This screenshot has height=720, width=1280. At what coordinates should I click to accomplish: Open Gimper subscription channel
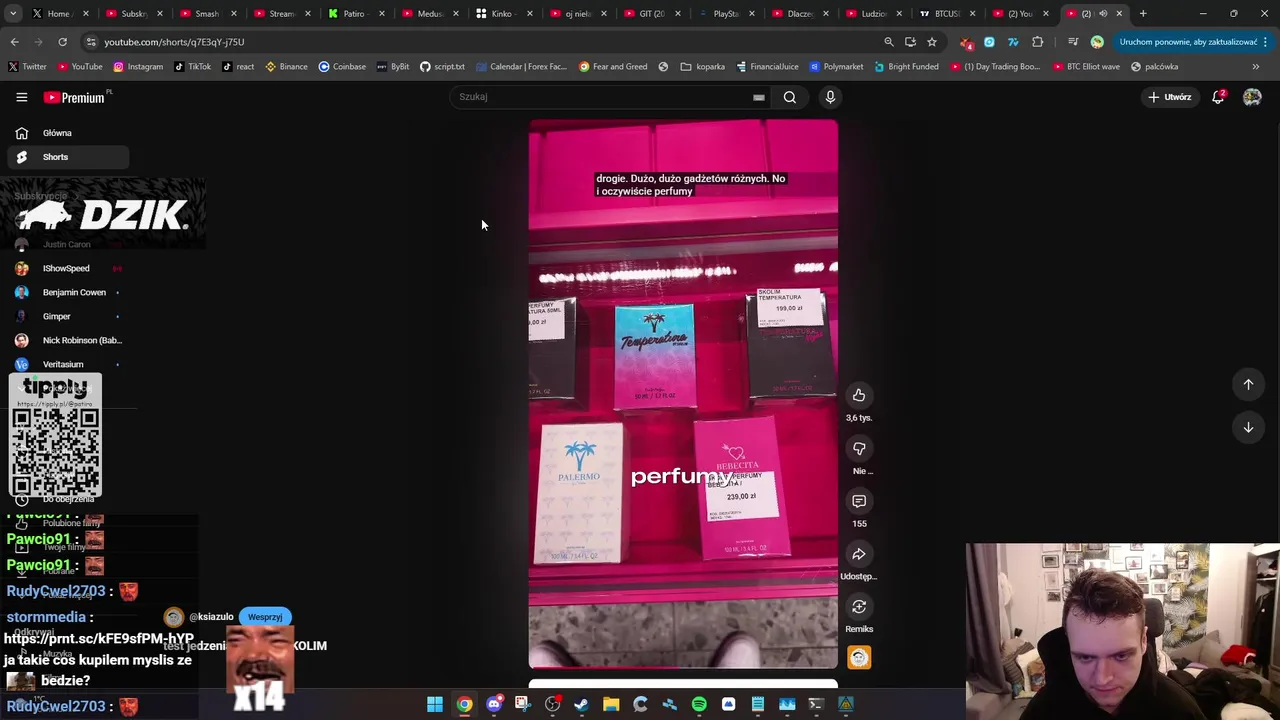[68, 316]
